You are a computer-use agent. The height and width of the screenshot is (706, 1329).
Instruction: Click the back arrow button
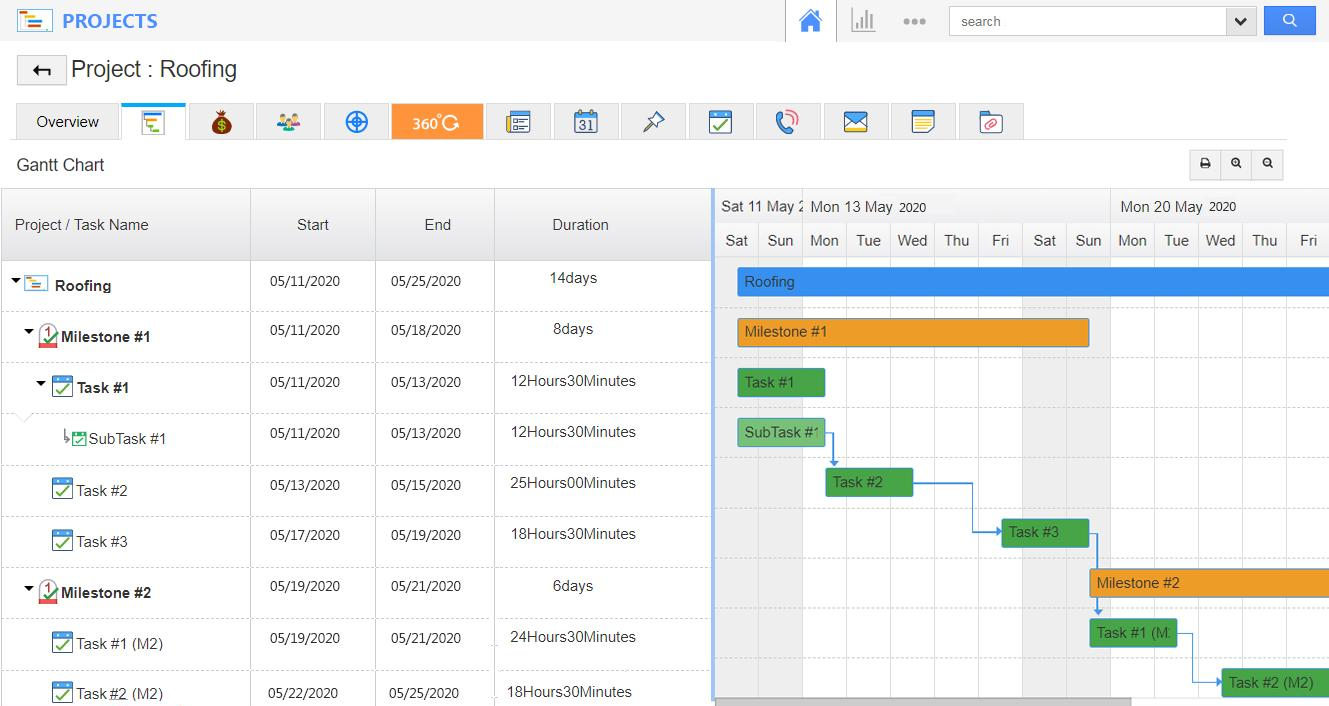(x=42, y=70)
